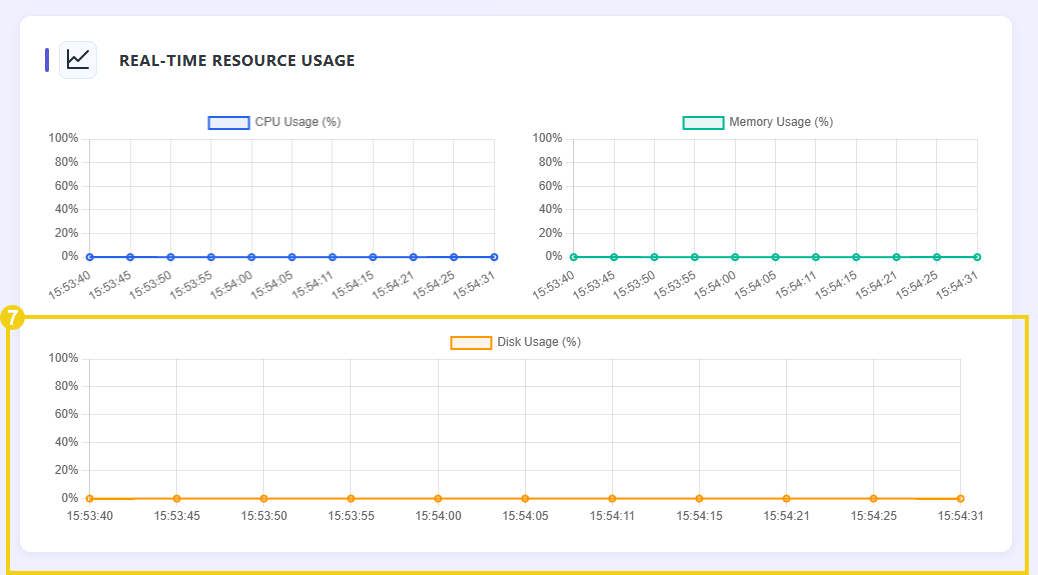Screen dimensions: 1038x575
Task: Select the Disk data point at 15:54:15
Action: point(699,498)
